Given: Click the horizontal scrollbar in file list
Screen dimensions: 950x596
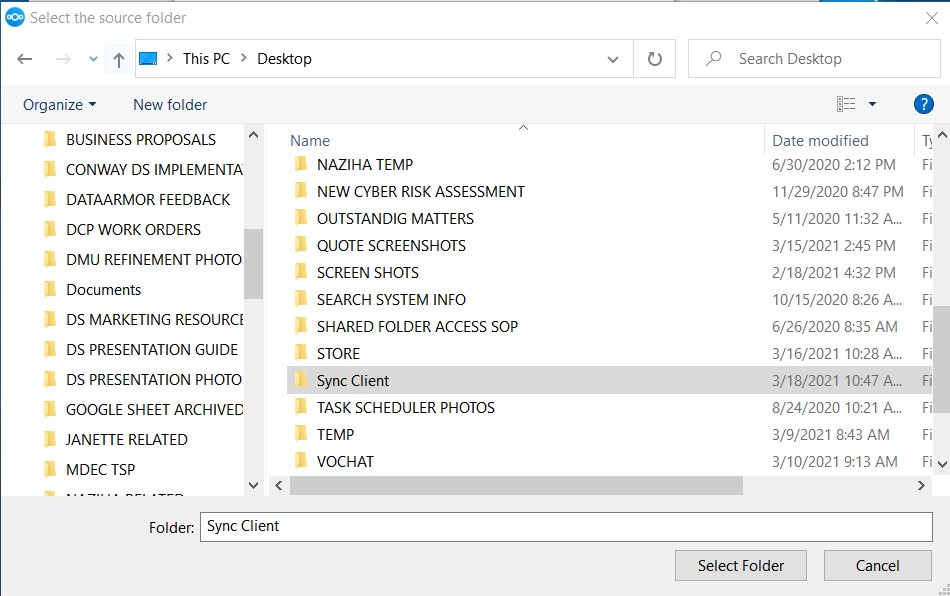Looking at the screenshot, I should (x=516, y=485).
